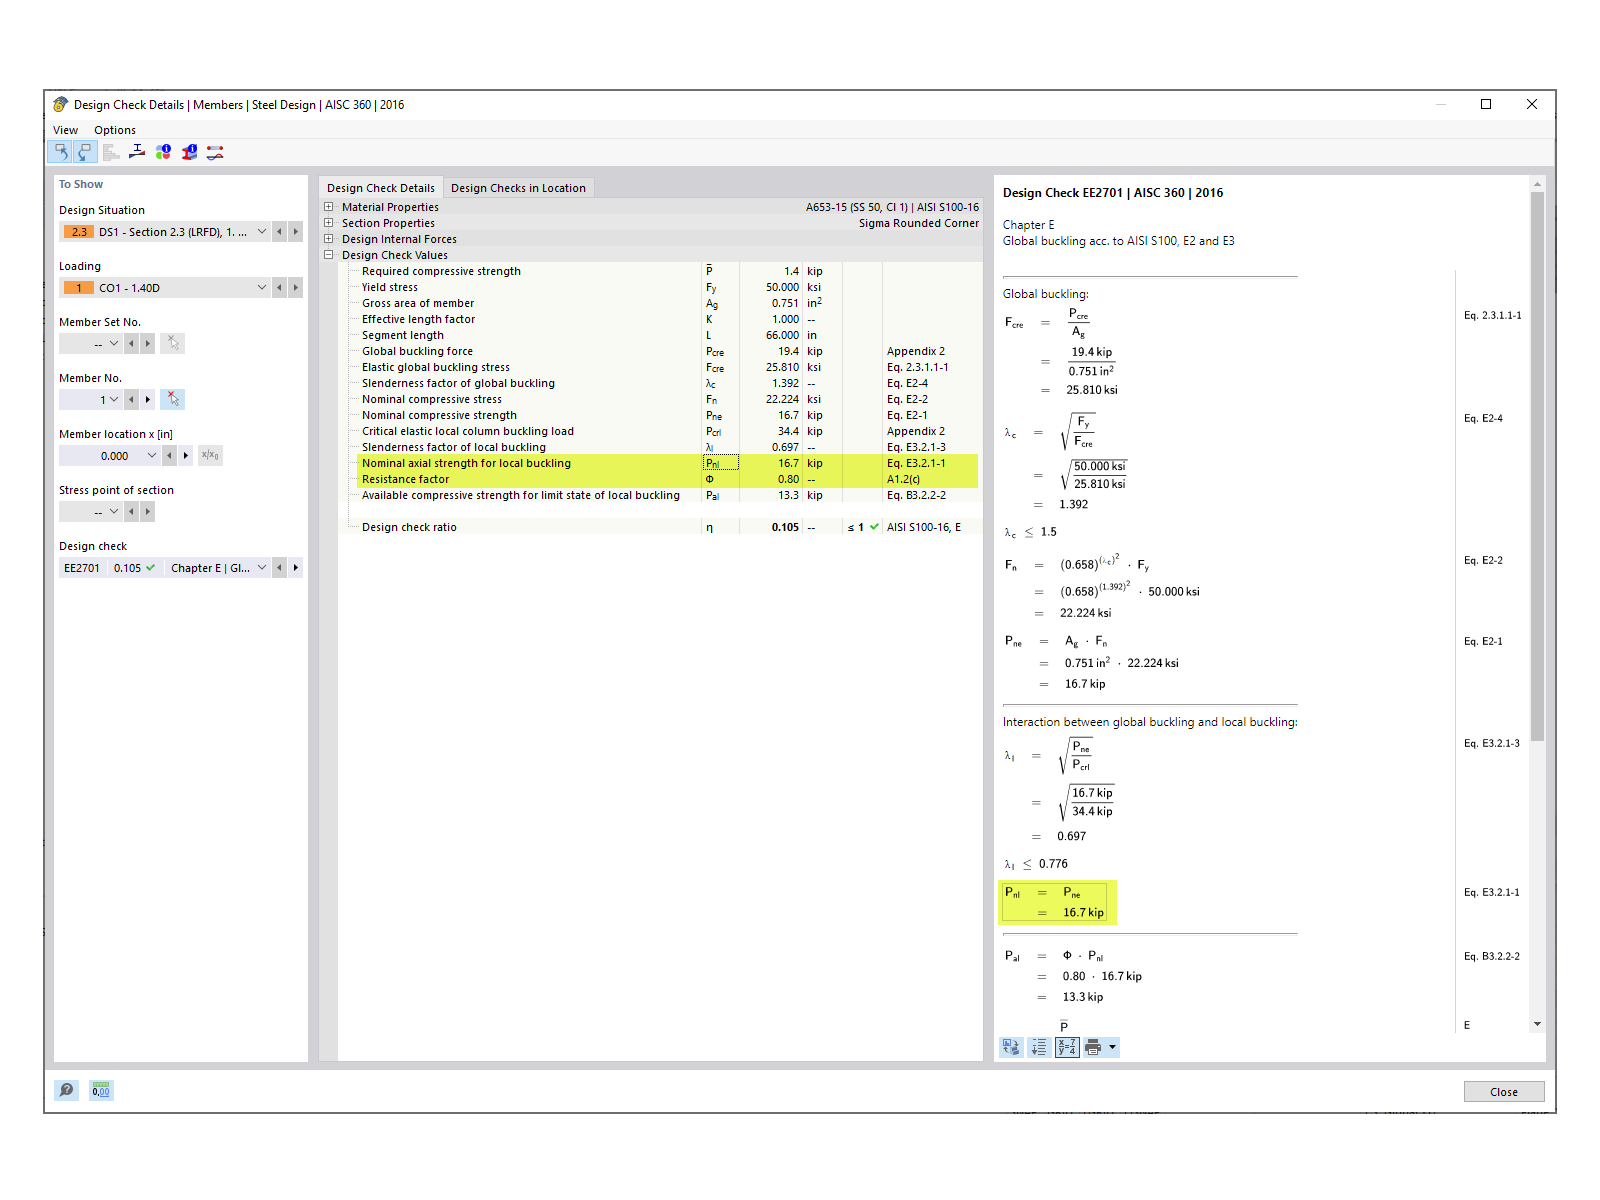Open the Design Situation dropdown
The width and height of the screenshot is (1600, 1200).
click(262, 232)
